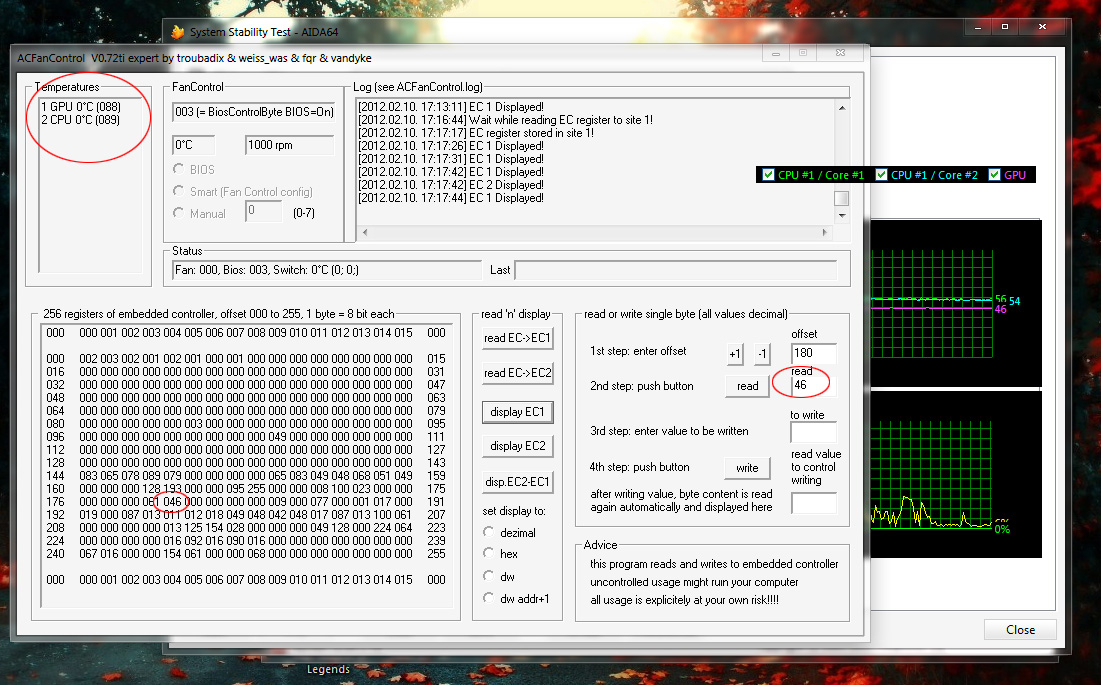Click the display EC2 button
This screenshot has height=685, width=1101.
coord(517,446)
